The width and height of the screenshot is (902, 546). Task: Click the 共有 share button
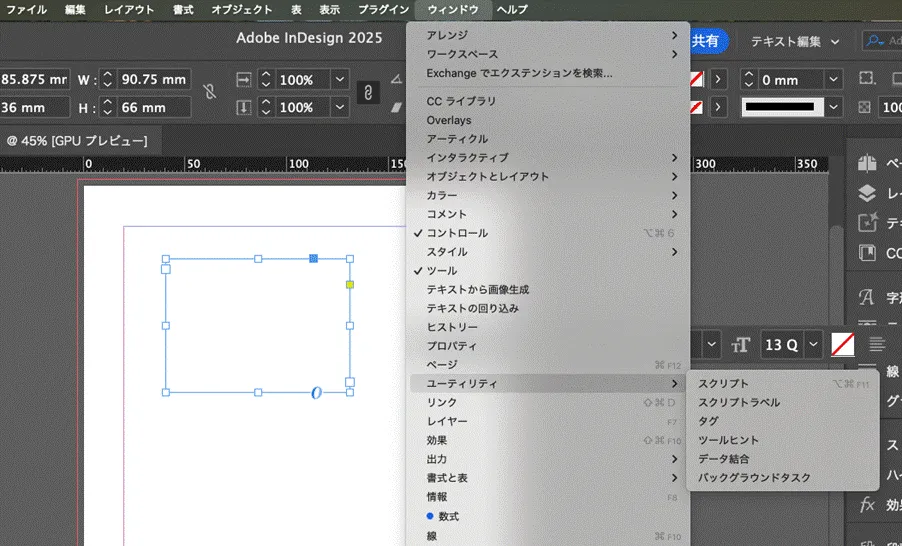point(708,41)
